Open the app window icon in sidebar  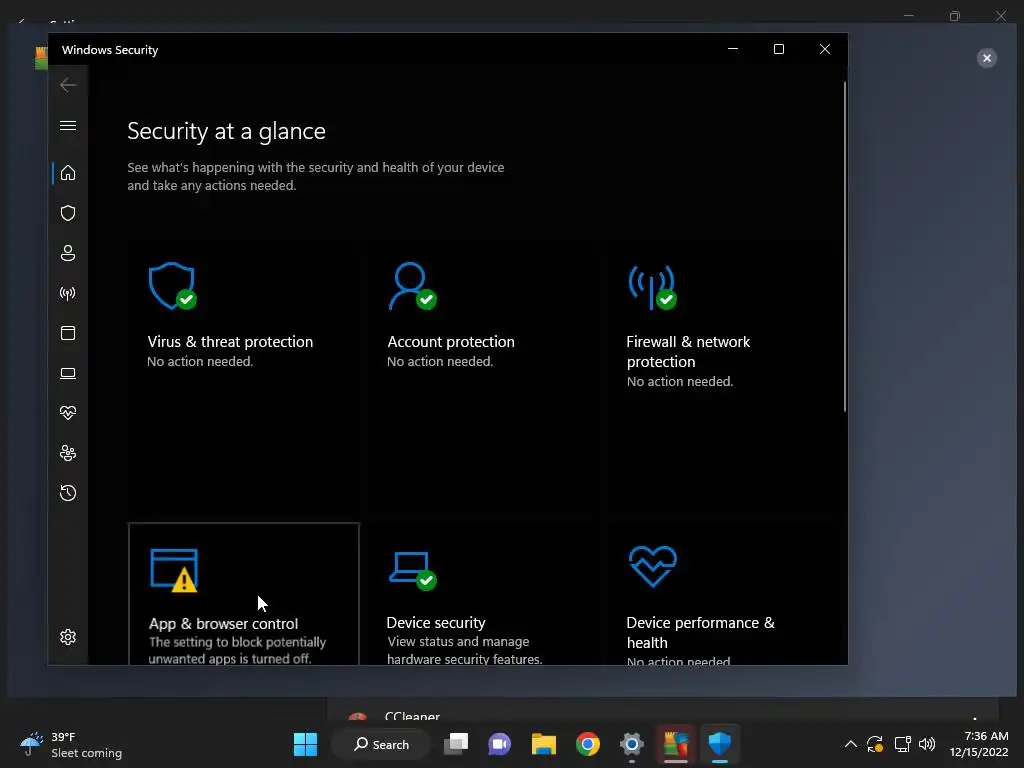coord(68,333)
